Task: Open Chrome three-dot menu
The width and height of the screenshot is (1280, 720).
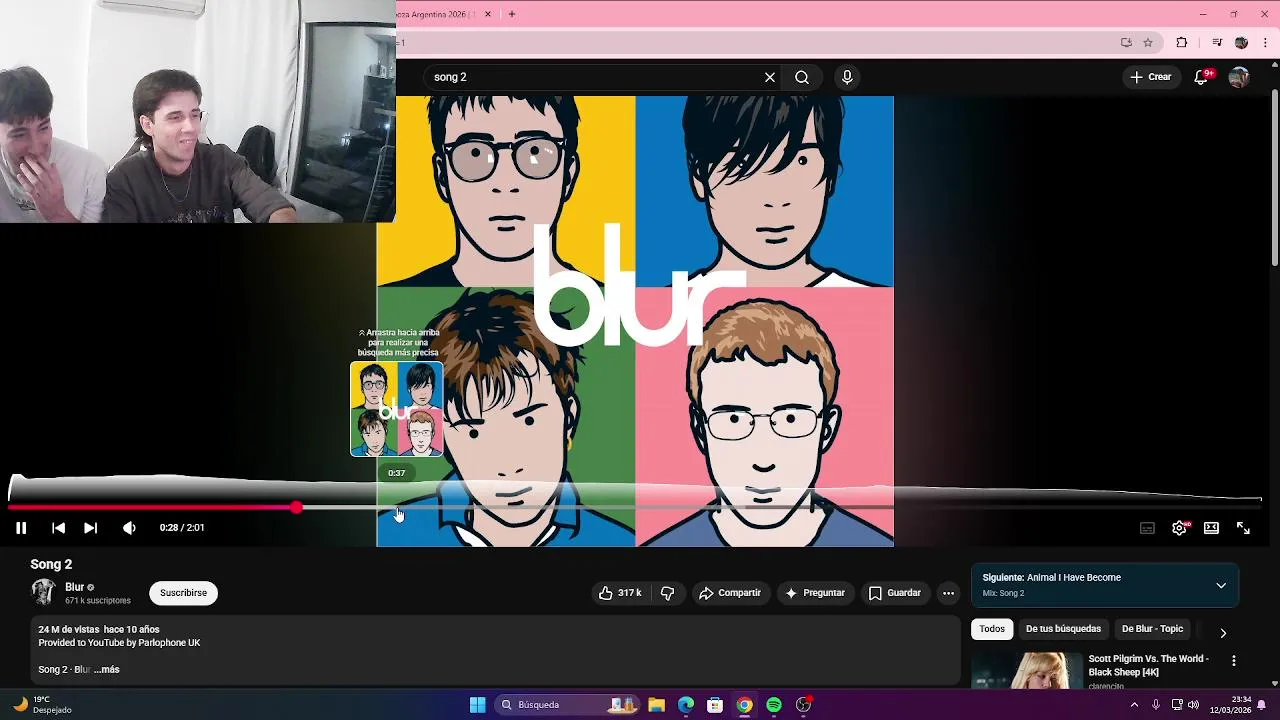Action: tap(1265, 42)
